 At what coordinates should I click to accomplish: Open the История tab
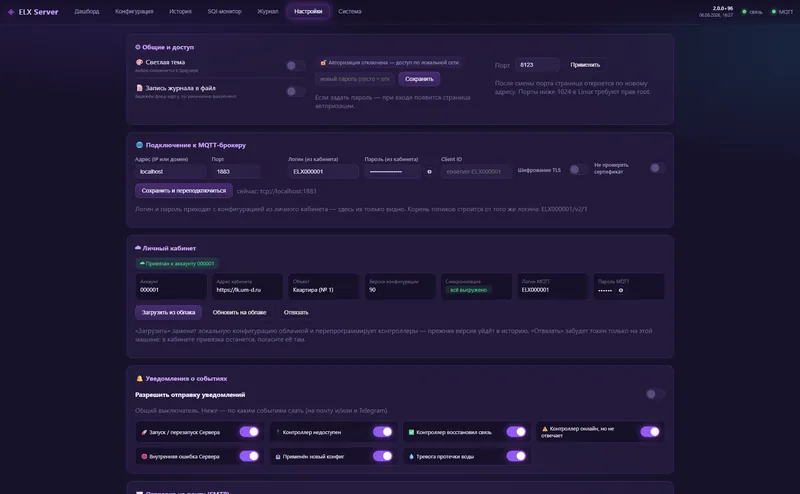coord(181,11)
